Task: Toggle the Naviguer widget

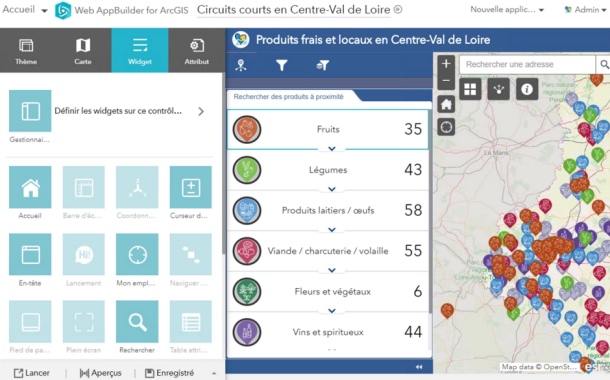Action: pyautogui.click(x=191, y=254)
